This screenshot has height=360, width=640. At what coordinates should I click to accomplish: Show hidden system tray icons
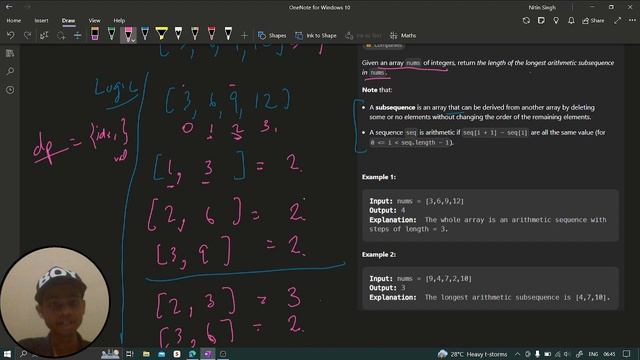517,354
